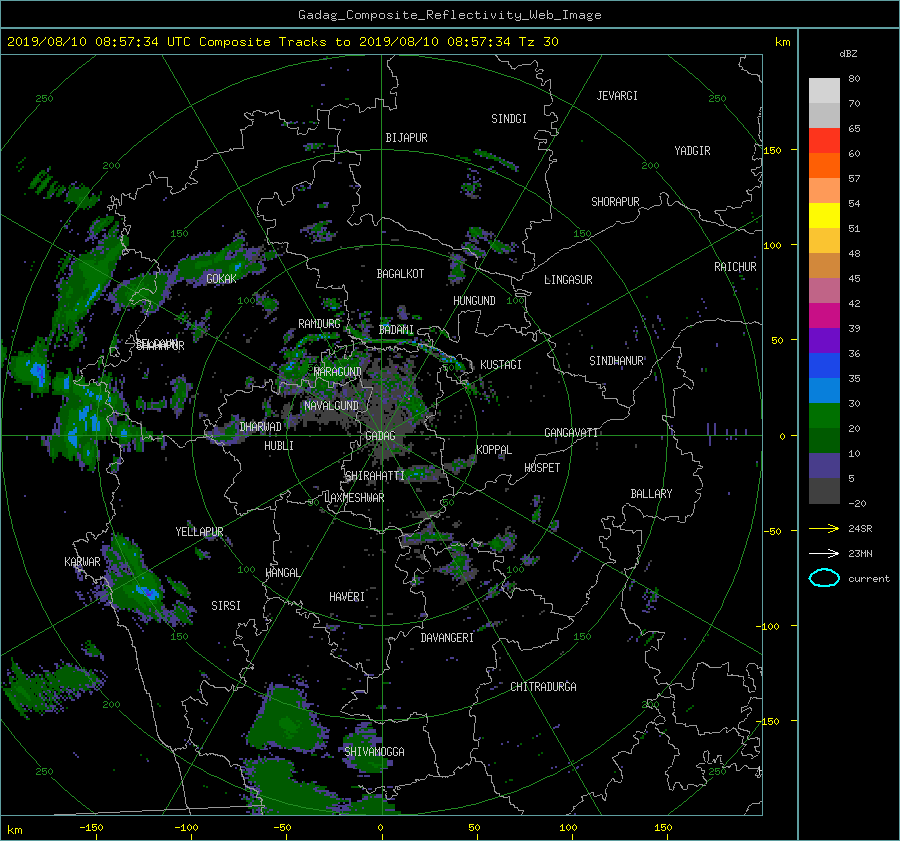Viewport: 900px width, 841px height.
Task: Click the blue storm core near KARWAR
Action: click(x=147, y=591)
